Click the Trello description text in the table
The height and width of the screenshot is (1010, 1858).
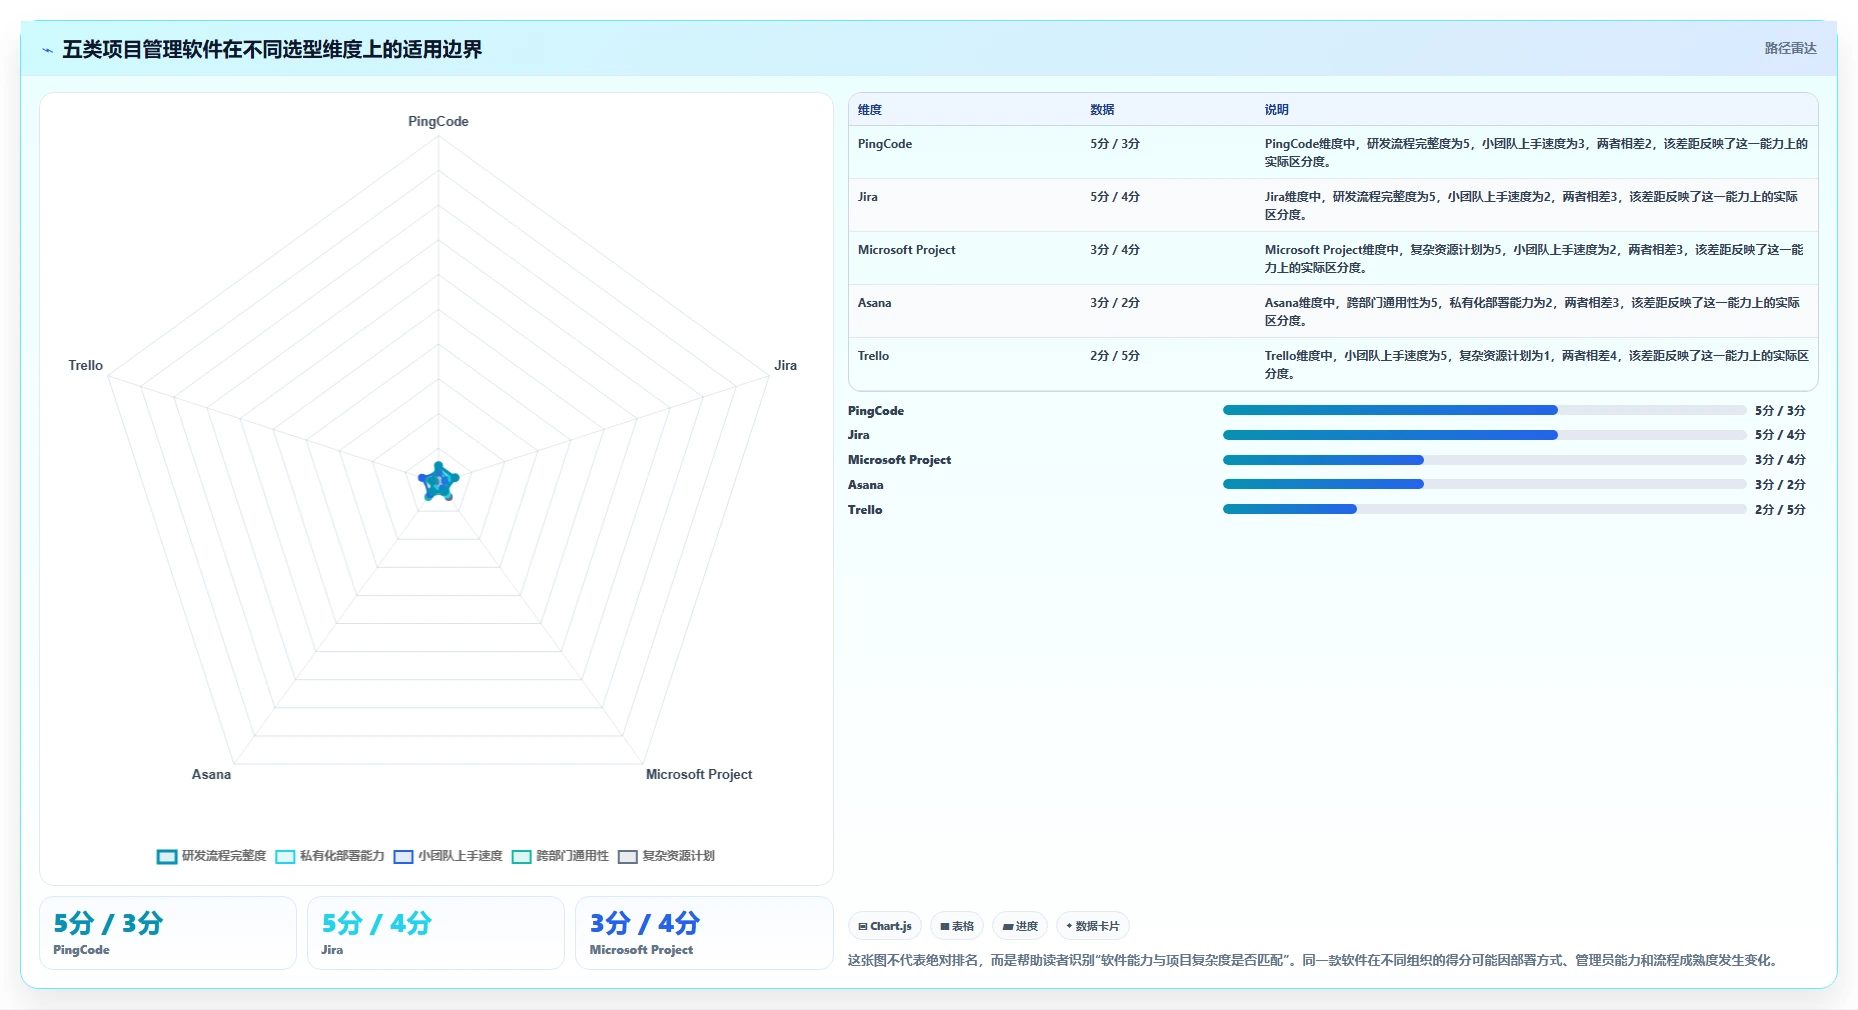[1536, 365]
